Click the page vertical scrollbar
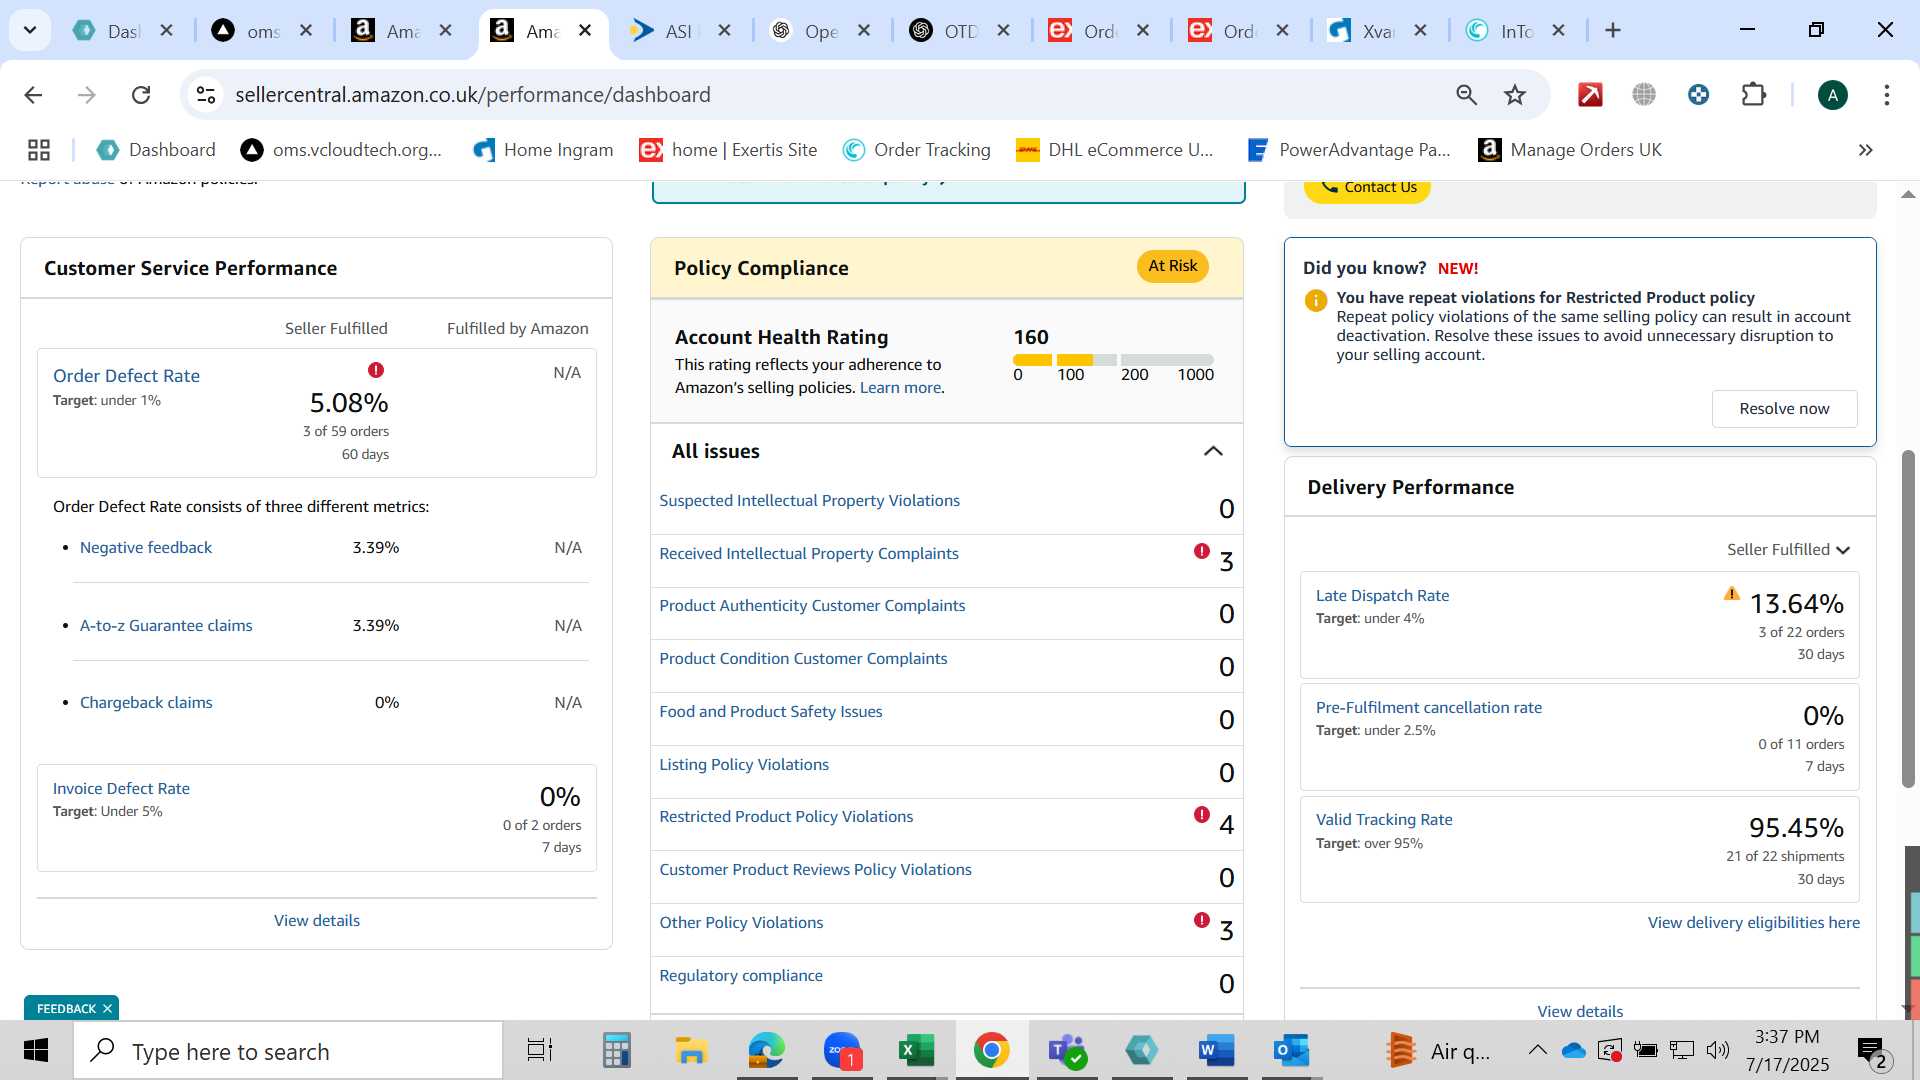This screenshot has height=1080, width=1920. 1908,618
